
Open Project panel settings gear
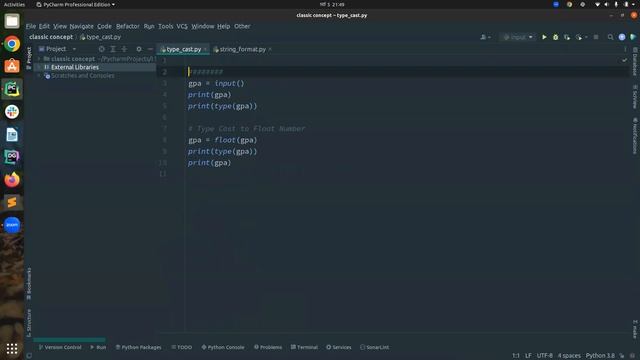coord(139,49)
